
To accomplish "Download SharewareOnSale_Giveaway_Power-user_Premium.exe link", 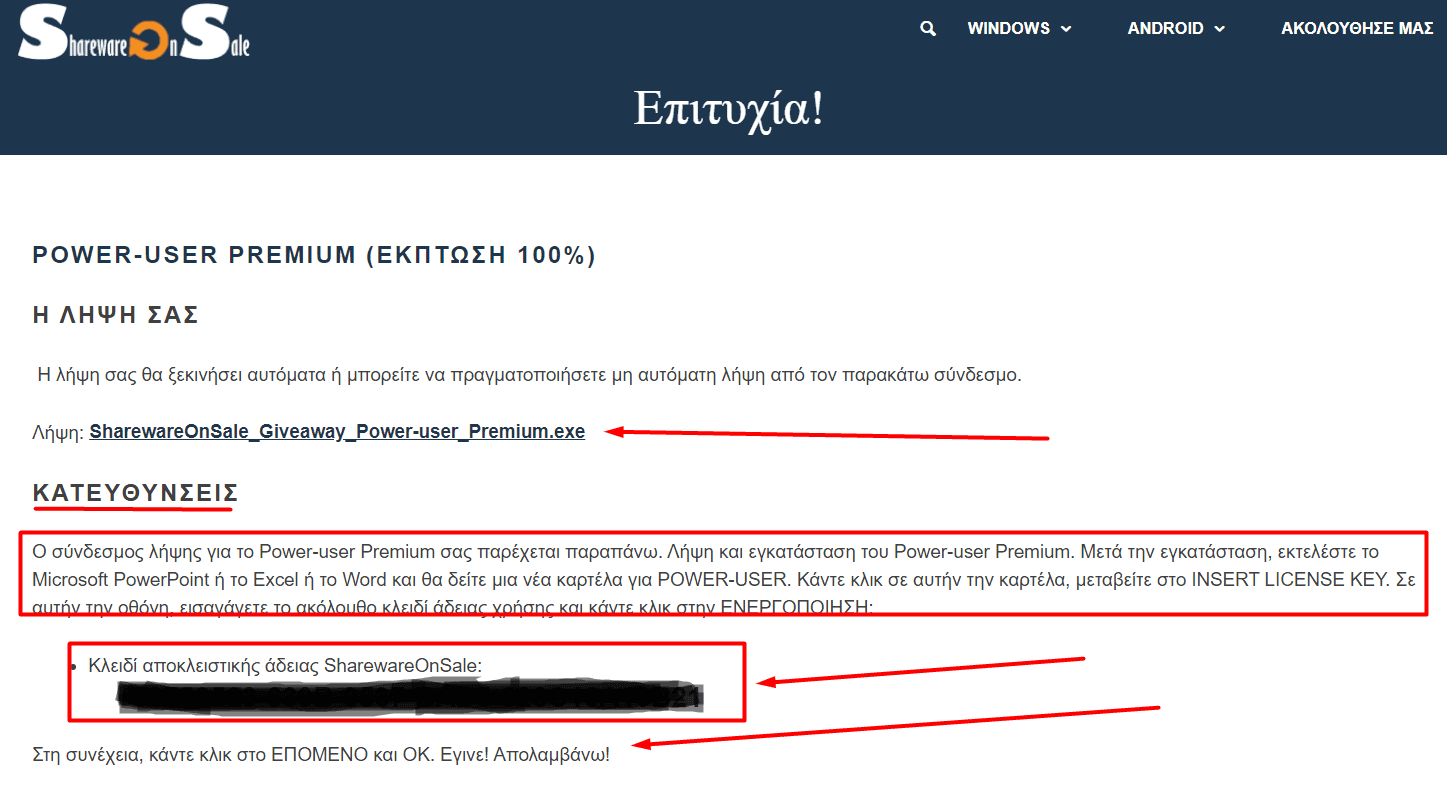I will (x=337, y=432).
